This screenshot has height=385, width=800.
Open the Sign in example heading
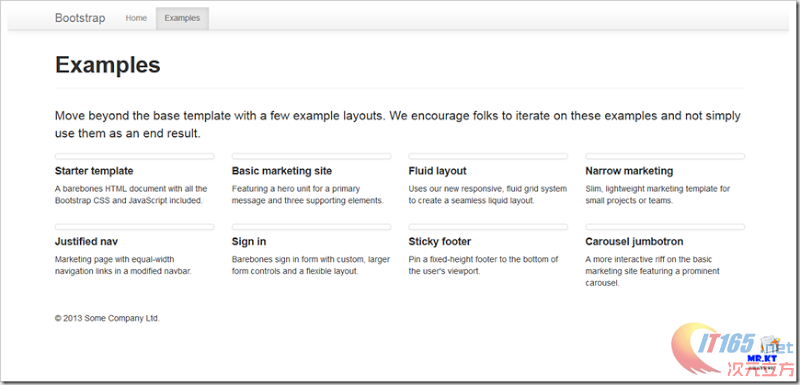[x=249, y=241]
